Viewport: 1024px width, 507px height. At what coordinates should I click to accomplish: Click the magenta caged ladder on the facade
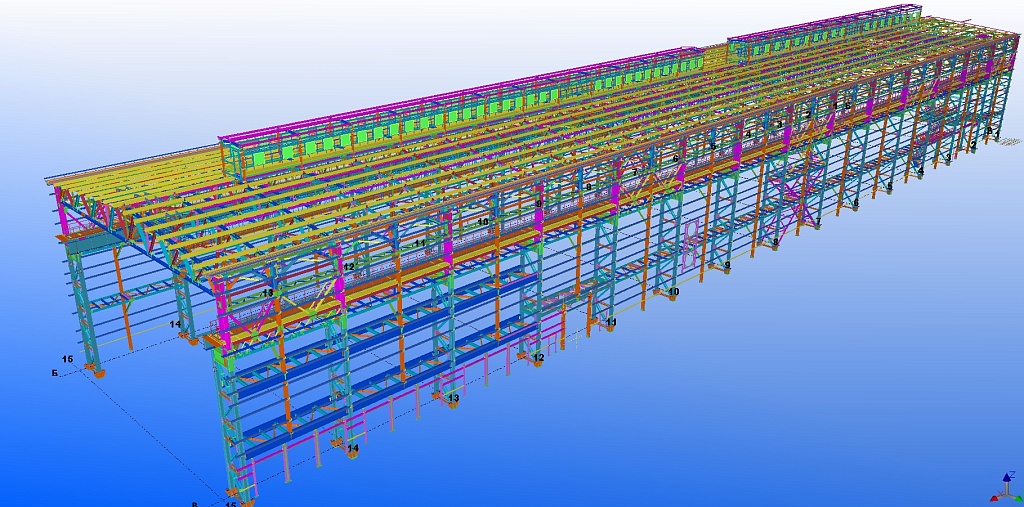tap(691, 245)
